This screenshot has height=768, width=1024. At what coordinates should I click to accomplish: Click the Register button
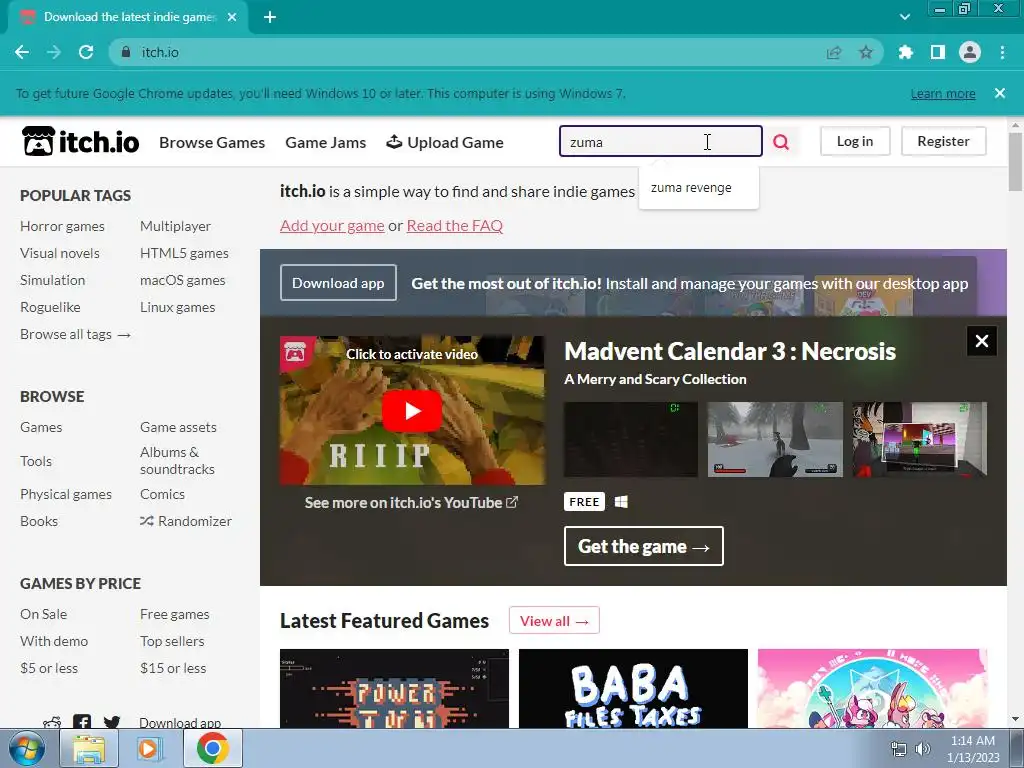(x=943, y=141)
